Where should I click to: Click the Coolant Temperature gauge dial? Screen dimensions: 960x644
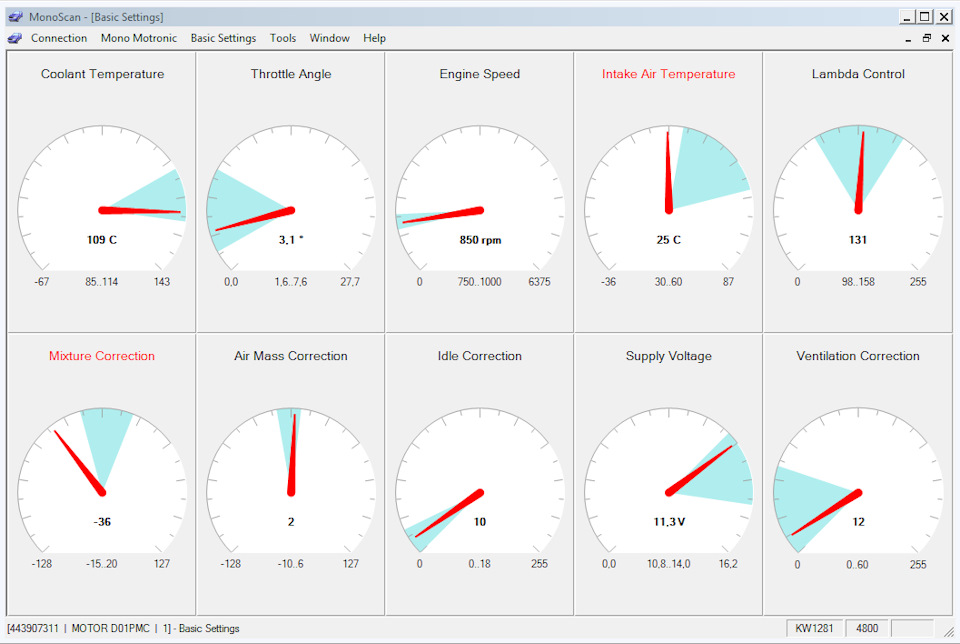coord(102,198)
